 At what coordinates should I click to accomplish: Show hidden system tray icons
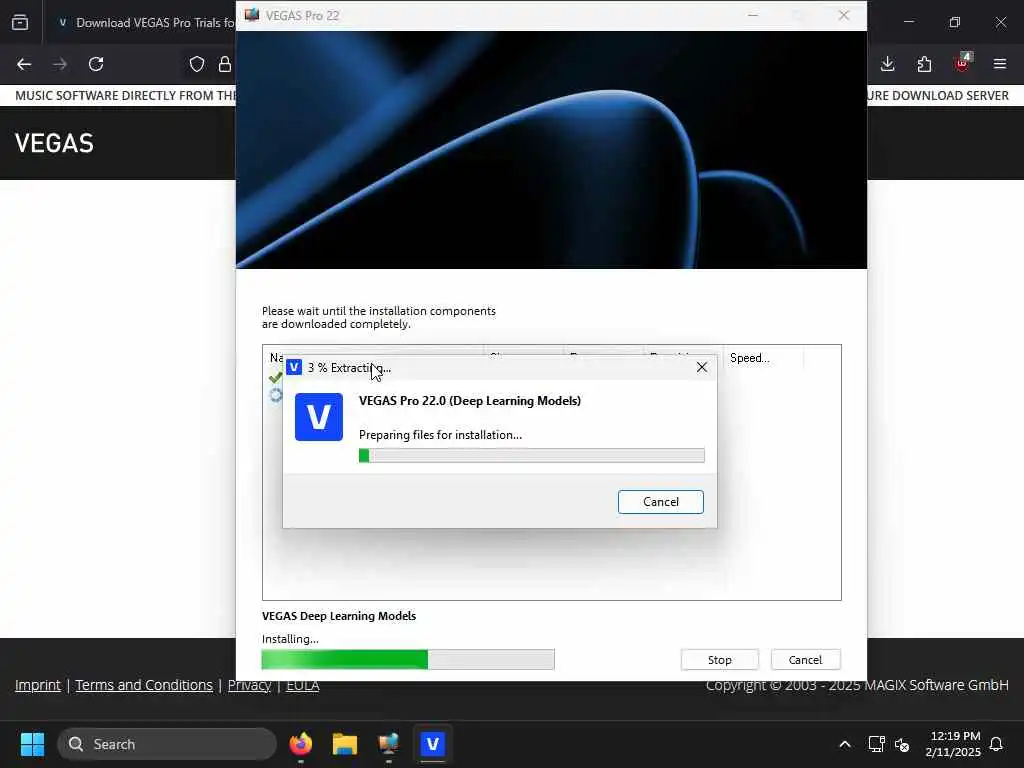(x=844, y=744)
